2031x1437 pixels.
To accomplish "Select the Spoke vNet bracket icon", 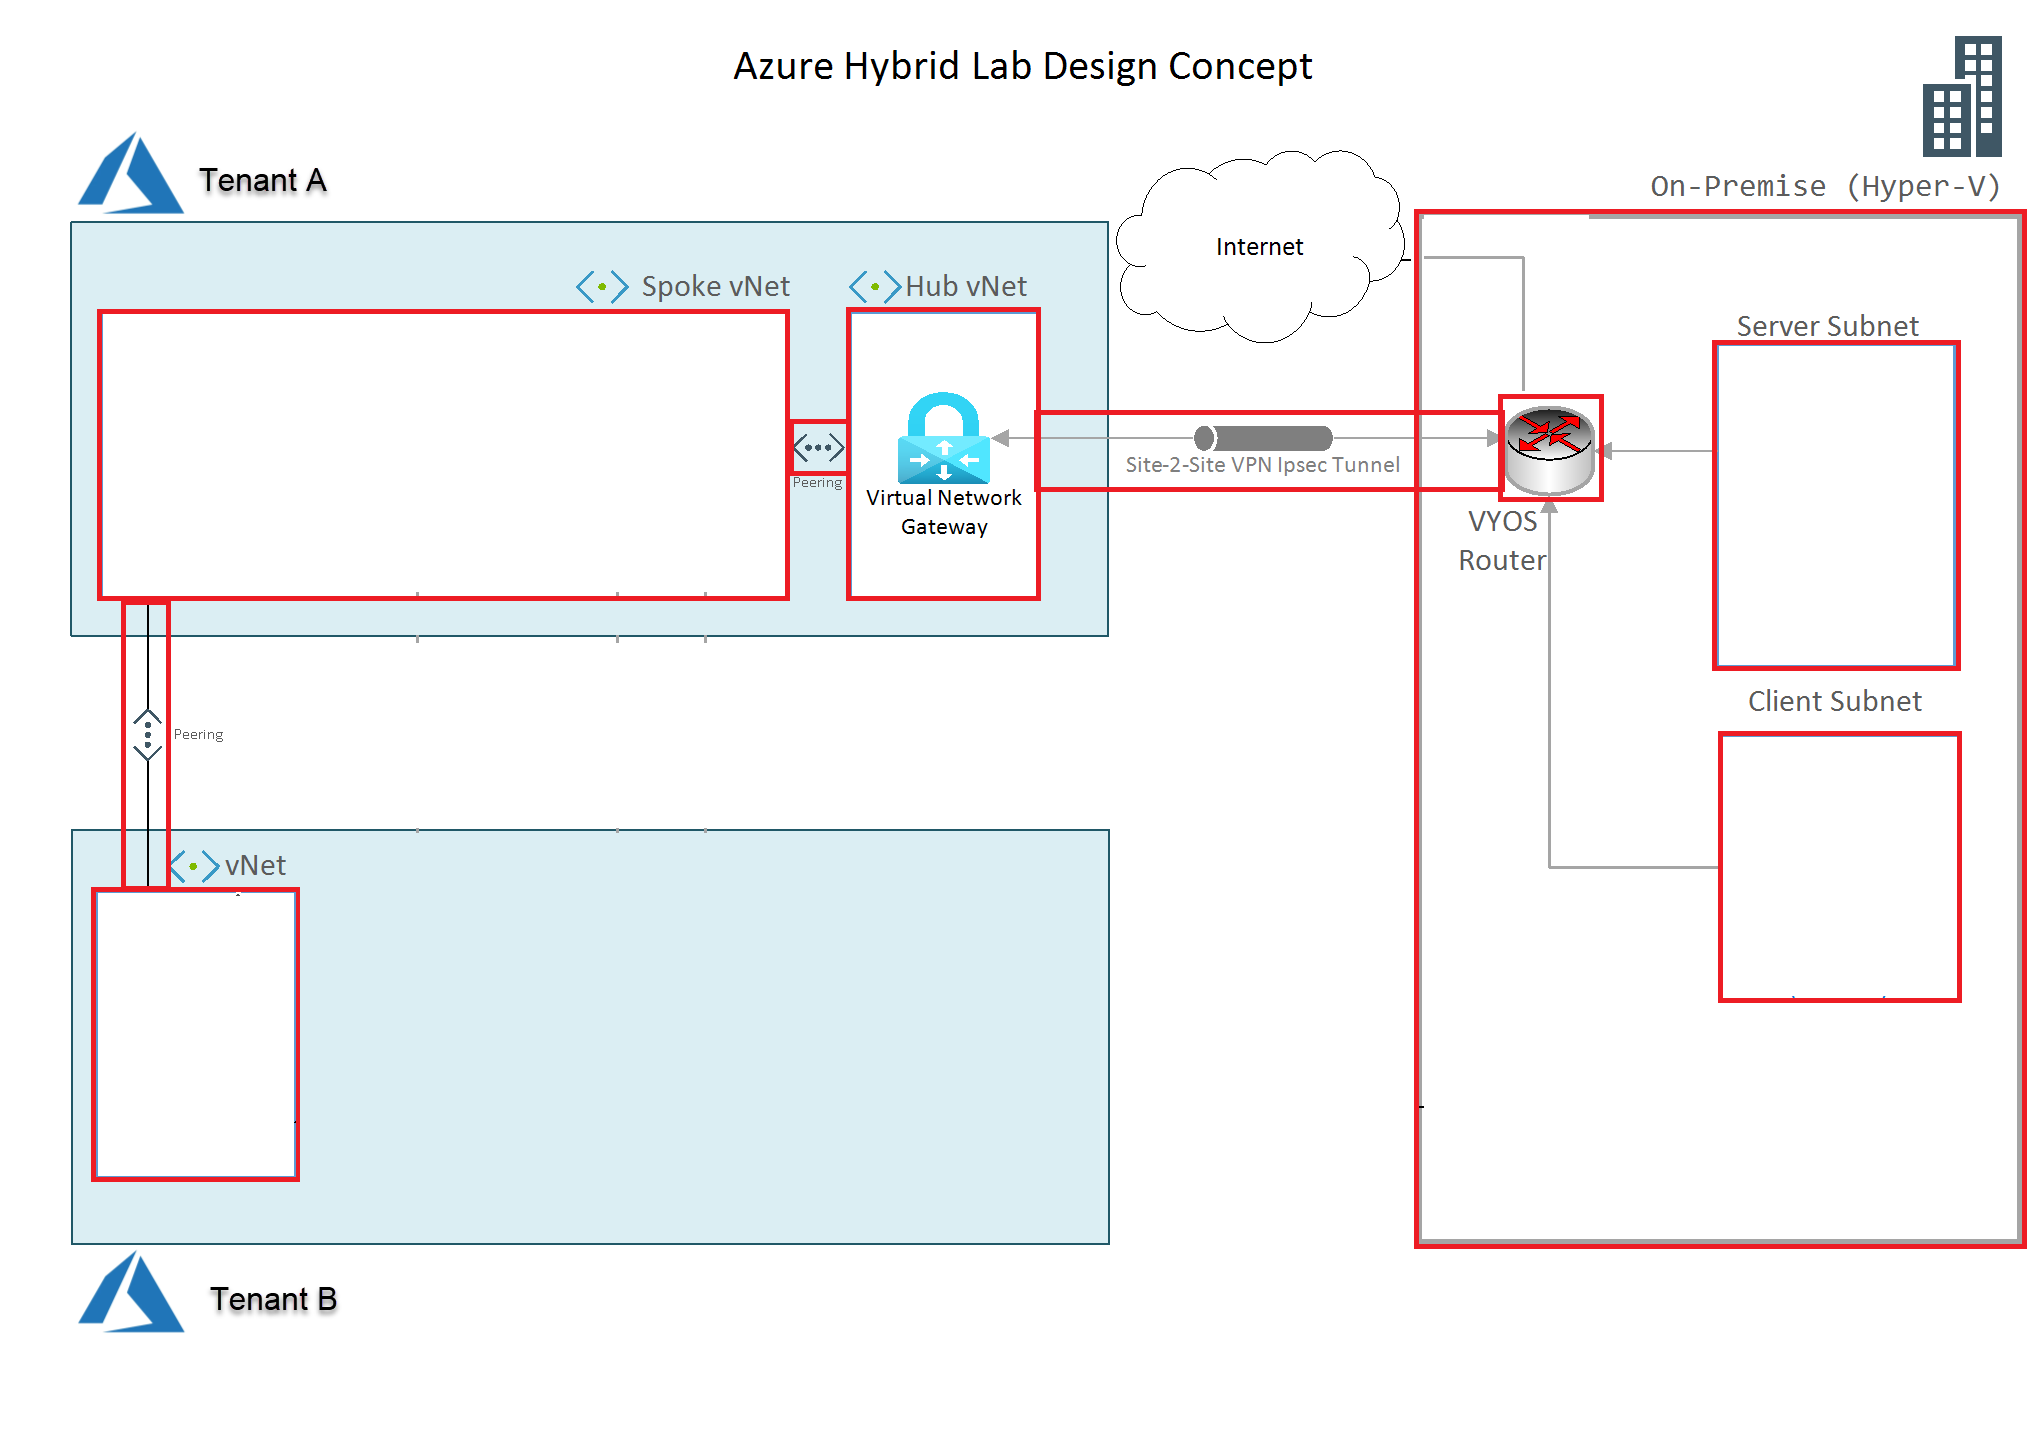I will [x=602, y=286].
